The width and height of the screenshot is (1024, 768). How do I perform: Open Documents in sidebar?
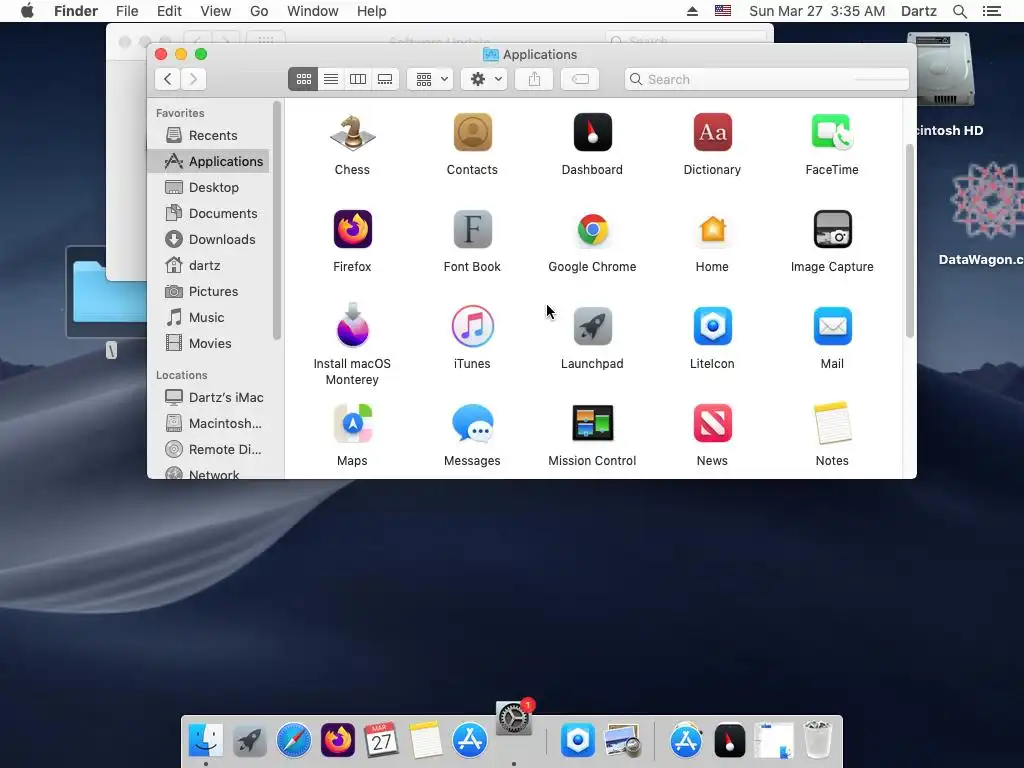click(x=209, y=214)
